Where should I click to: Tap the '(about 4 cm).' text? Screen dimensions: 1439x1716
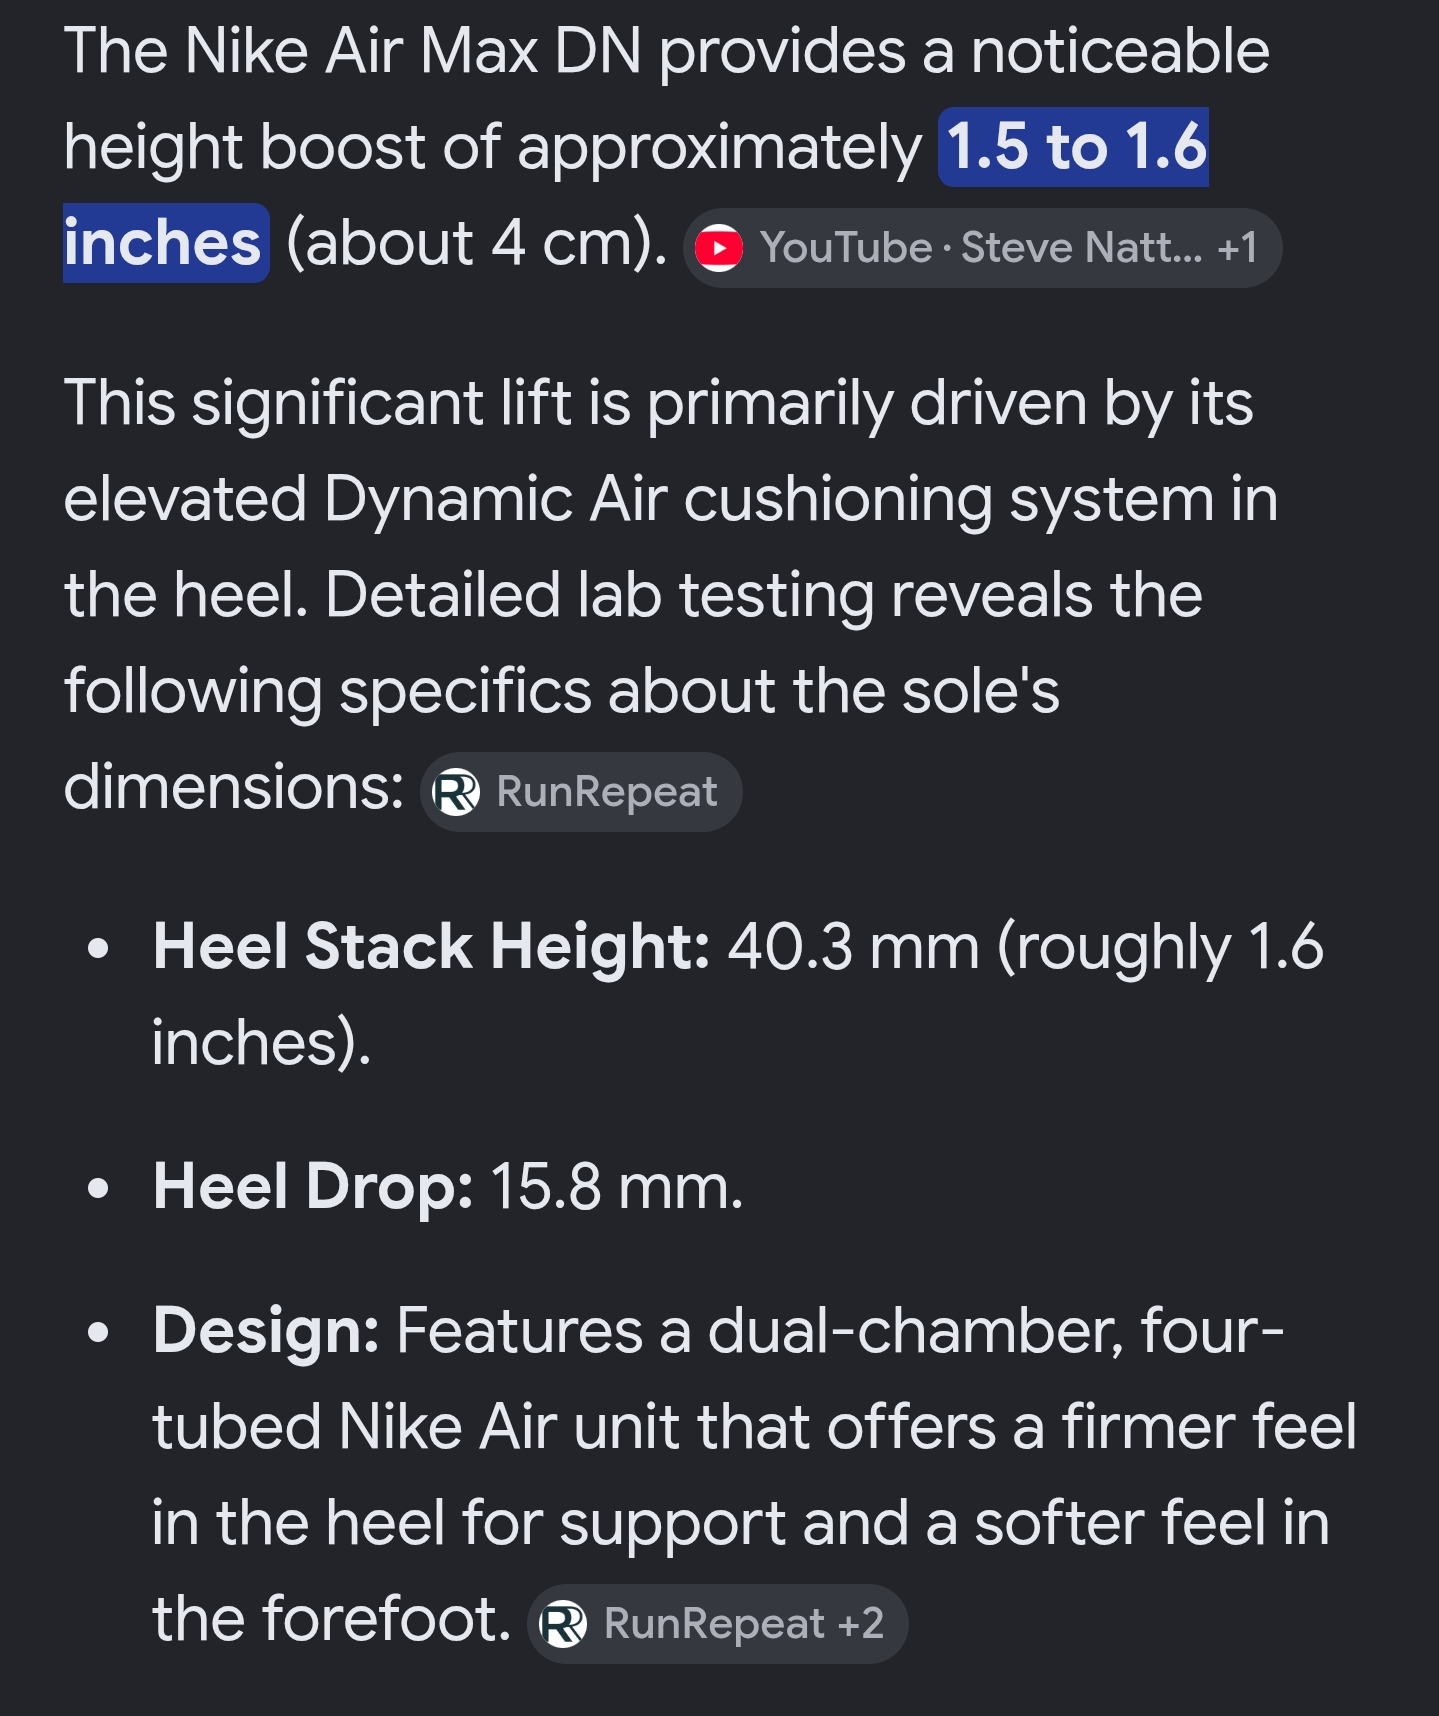click(477, 243)
